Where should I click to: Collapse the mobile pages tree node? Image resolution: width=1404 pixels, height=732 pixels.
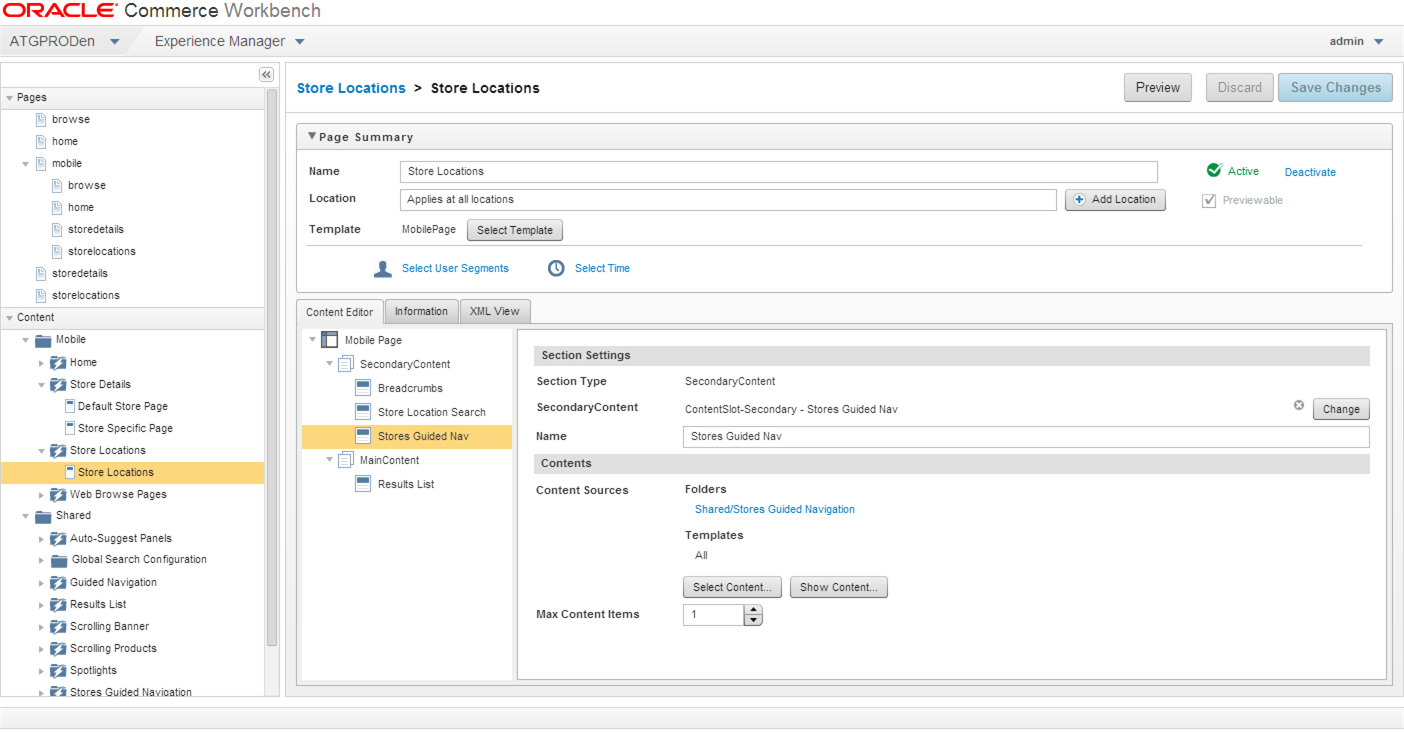(x=26, y=164)
